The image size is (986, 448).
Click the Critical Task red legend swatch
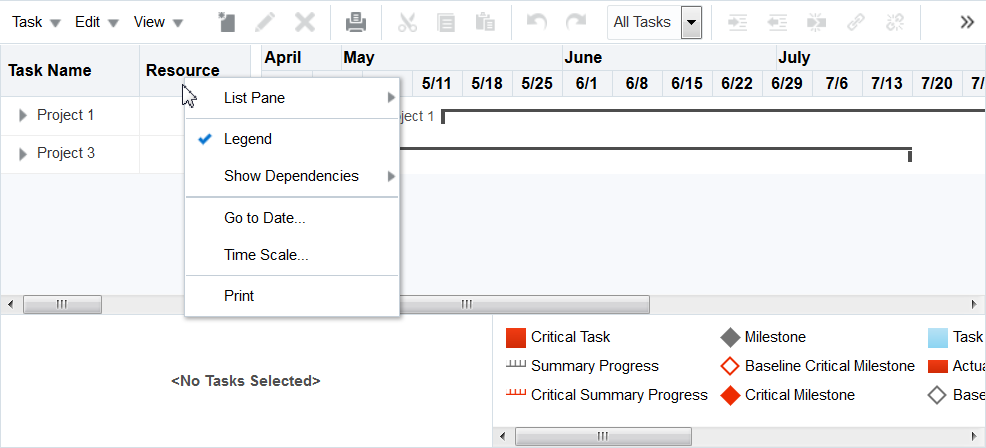516,338
